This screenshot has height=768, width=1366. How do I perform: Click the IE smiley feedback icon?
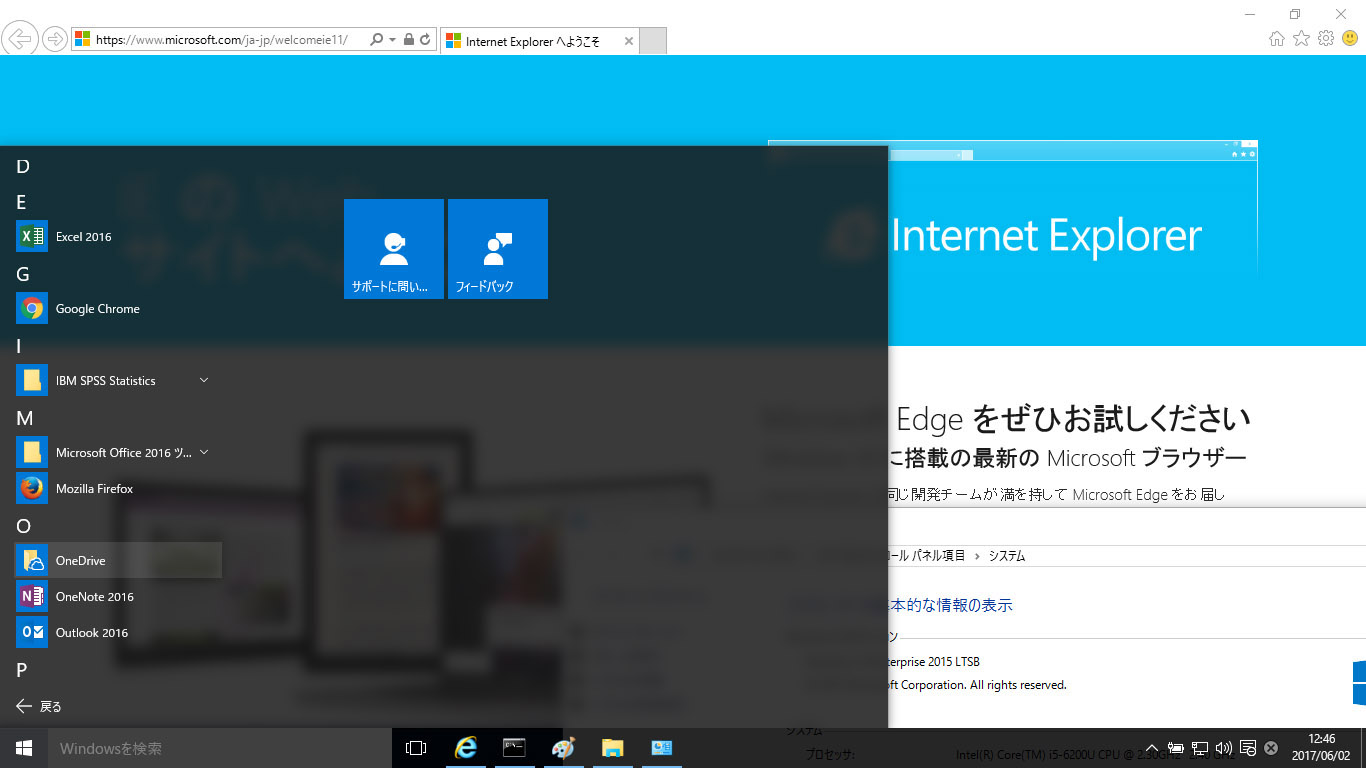1350,39
